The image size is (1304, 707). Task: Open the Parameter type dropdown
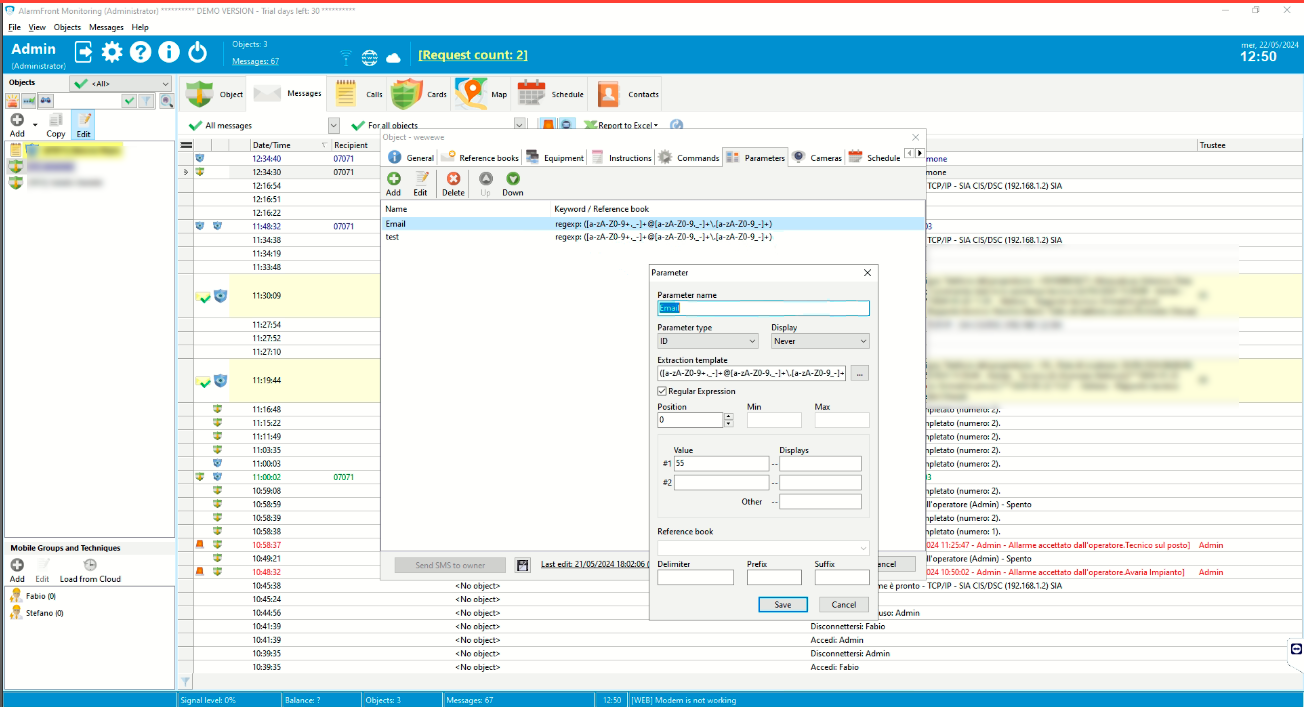[708, 341]
